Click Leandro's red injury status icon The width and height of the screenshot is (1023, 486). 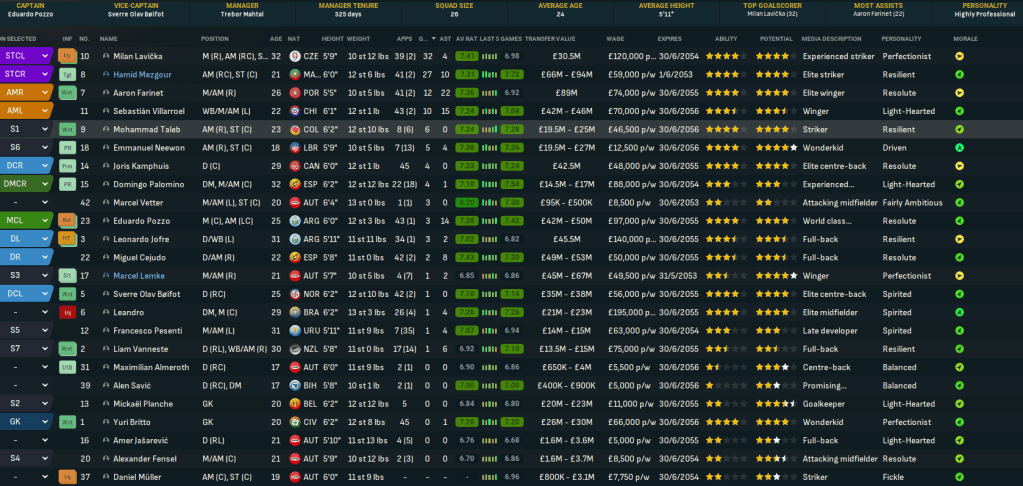(x=68, y=312)
